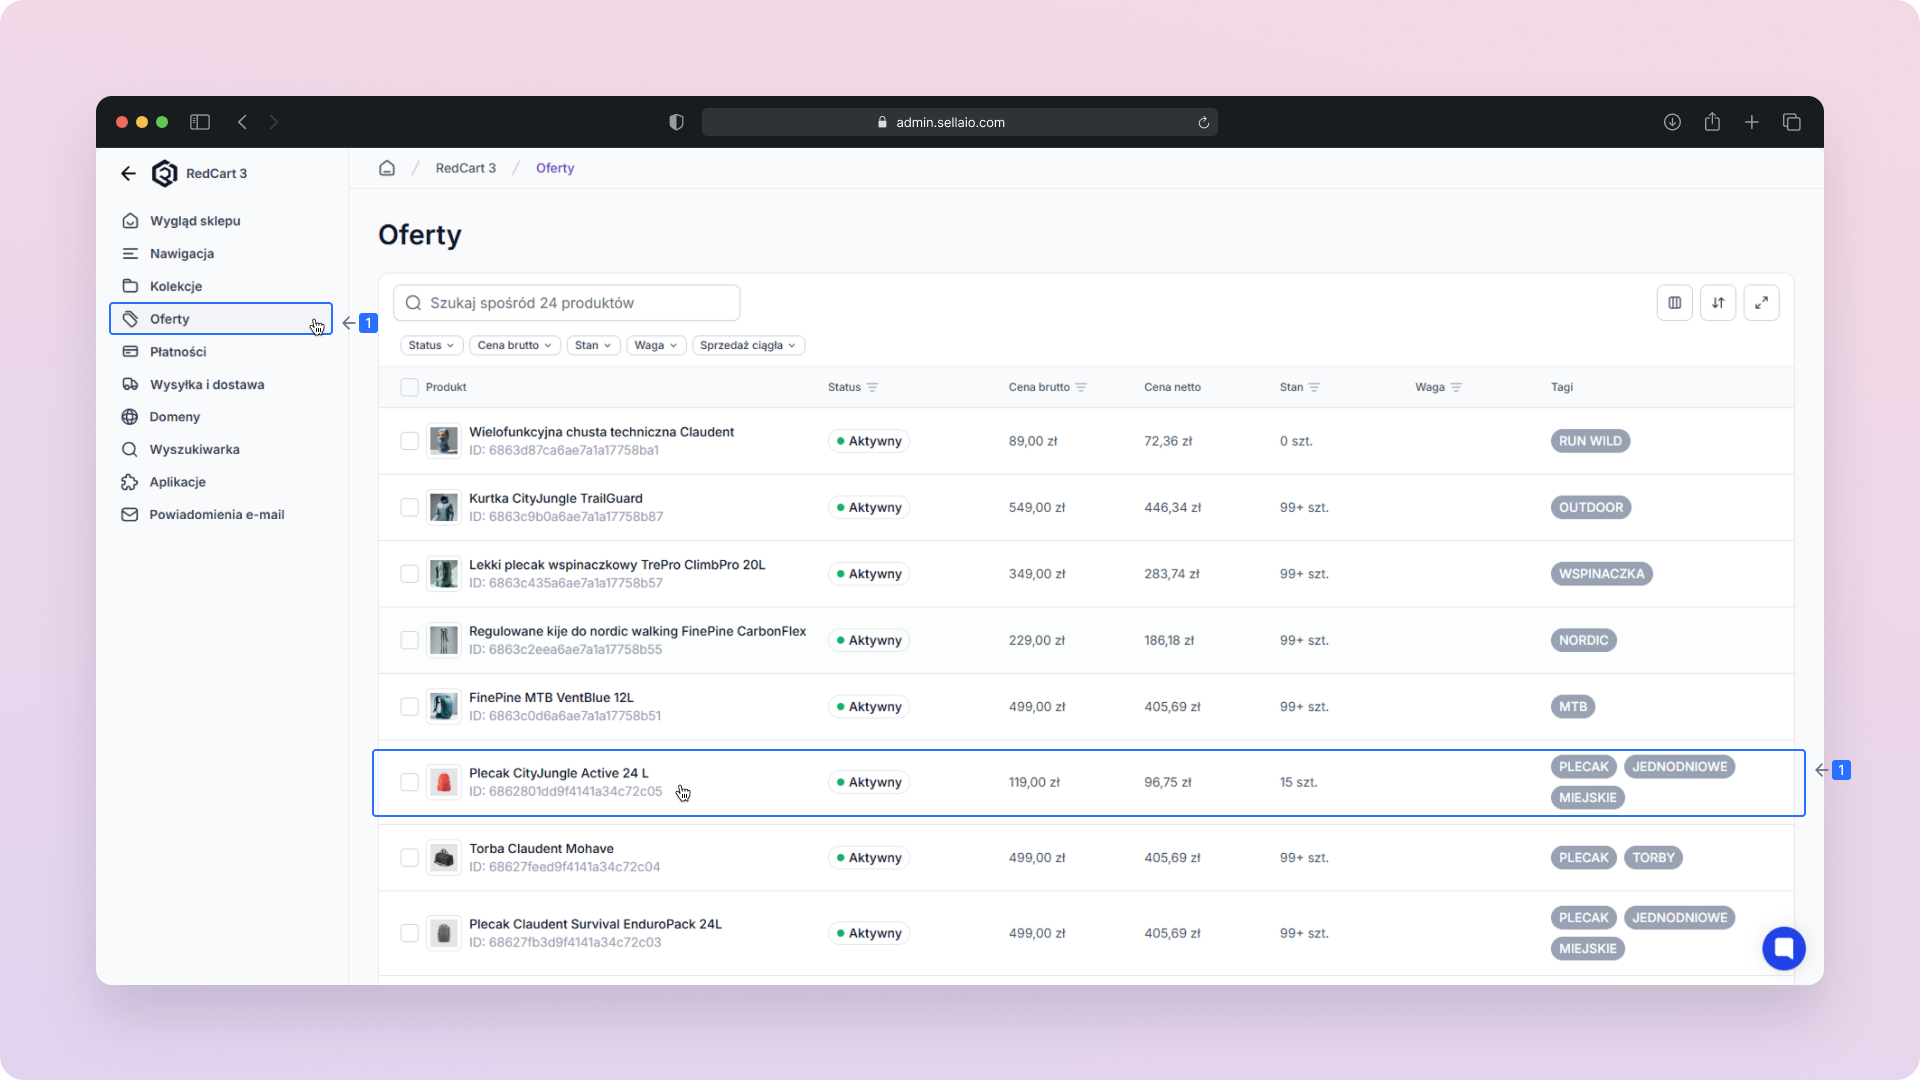Click the column layout icon button
Viewport: 1920px width, 1080px height.
(x=1674, y=303)
